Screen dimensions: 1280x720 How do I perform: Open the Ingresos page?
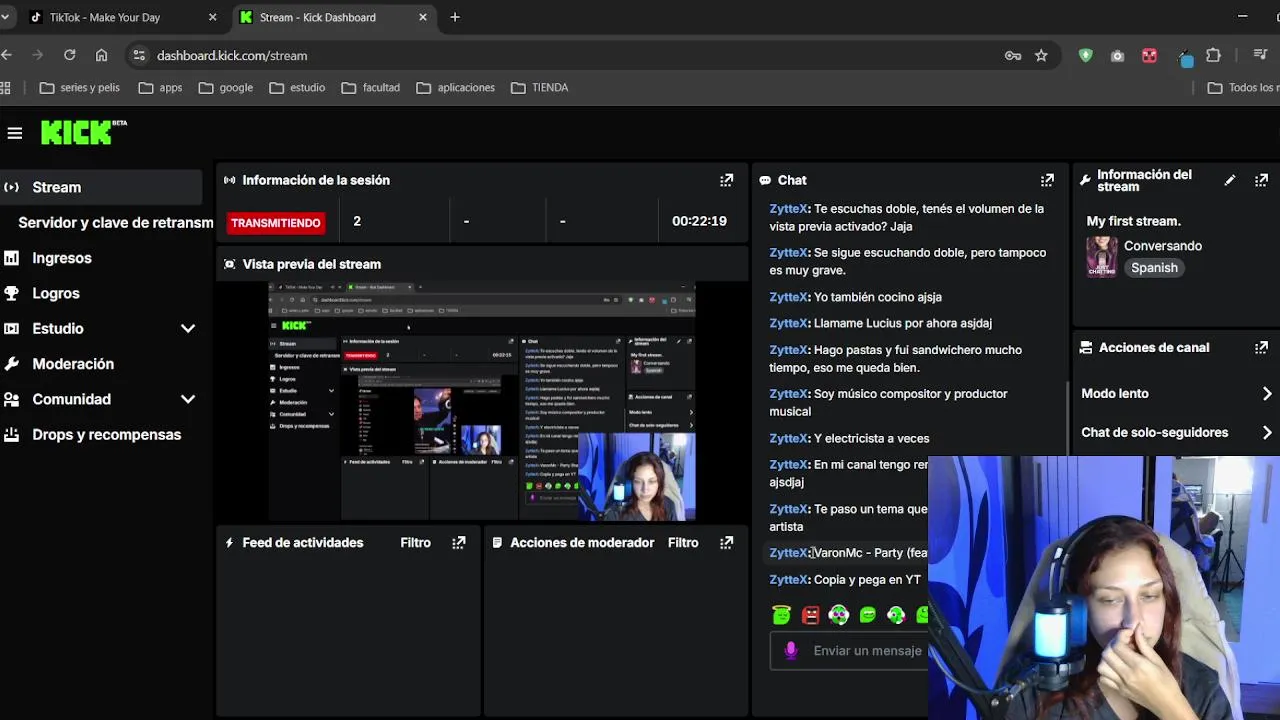(62, 258)
